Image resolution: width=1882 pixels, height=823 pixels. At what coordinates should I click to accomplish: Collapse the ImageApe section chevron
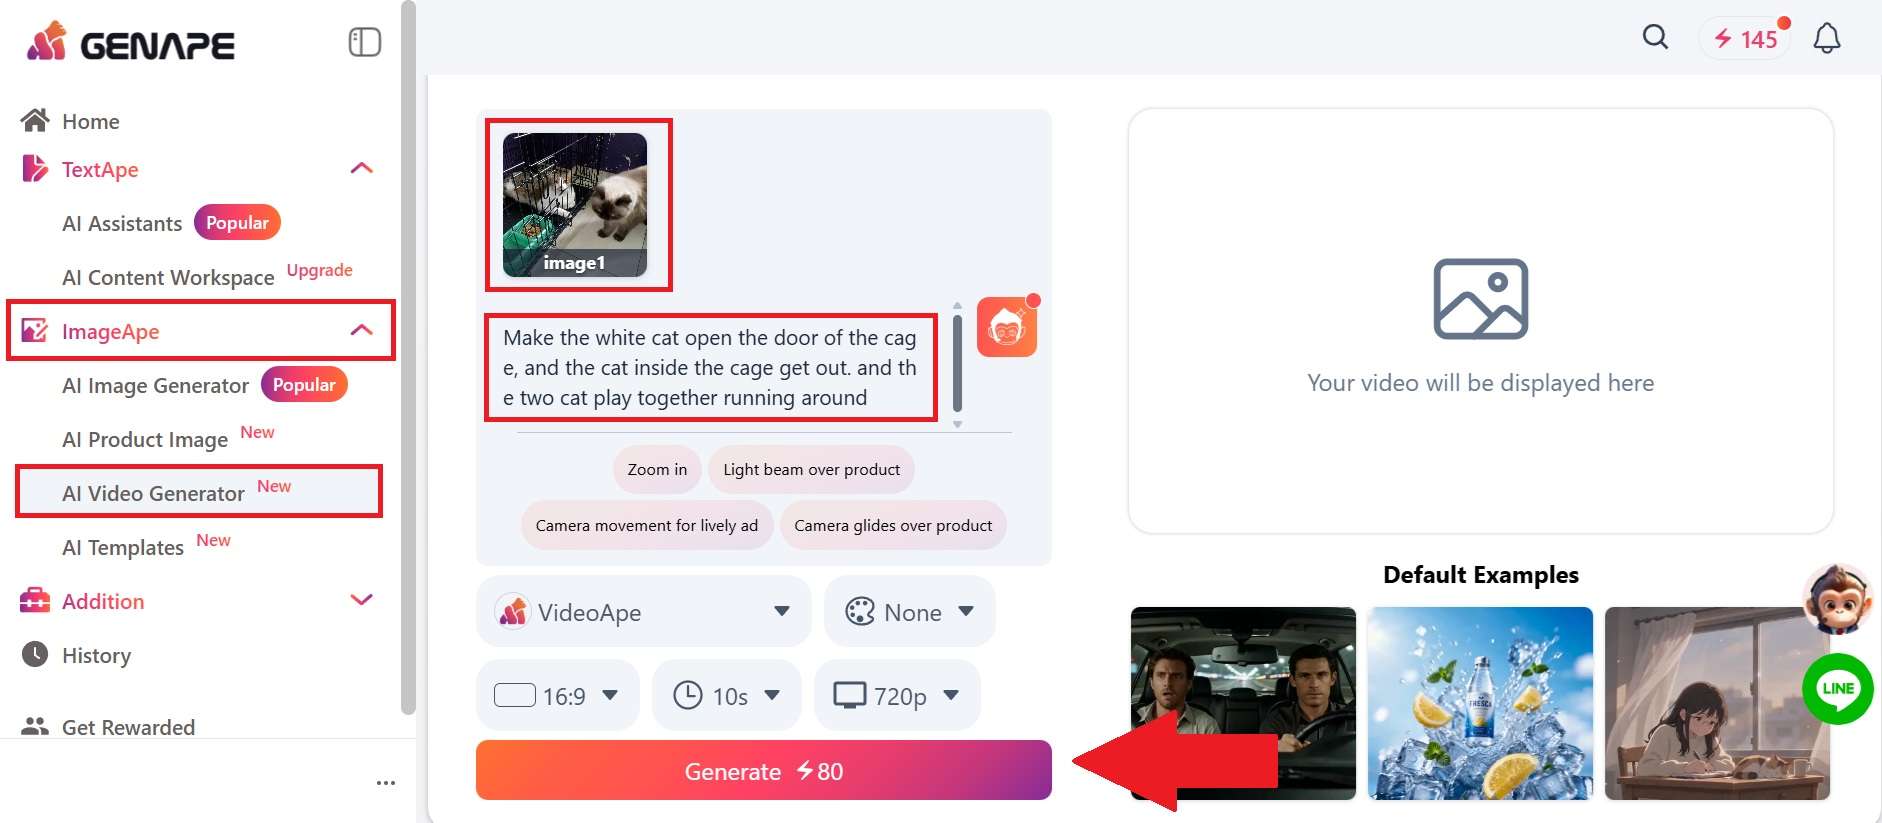[362, 330]
